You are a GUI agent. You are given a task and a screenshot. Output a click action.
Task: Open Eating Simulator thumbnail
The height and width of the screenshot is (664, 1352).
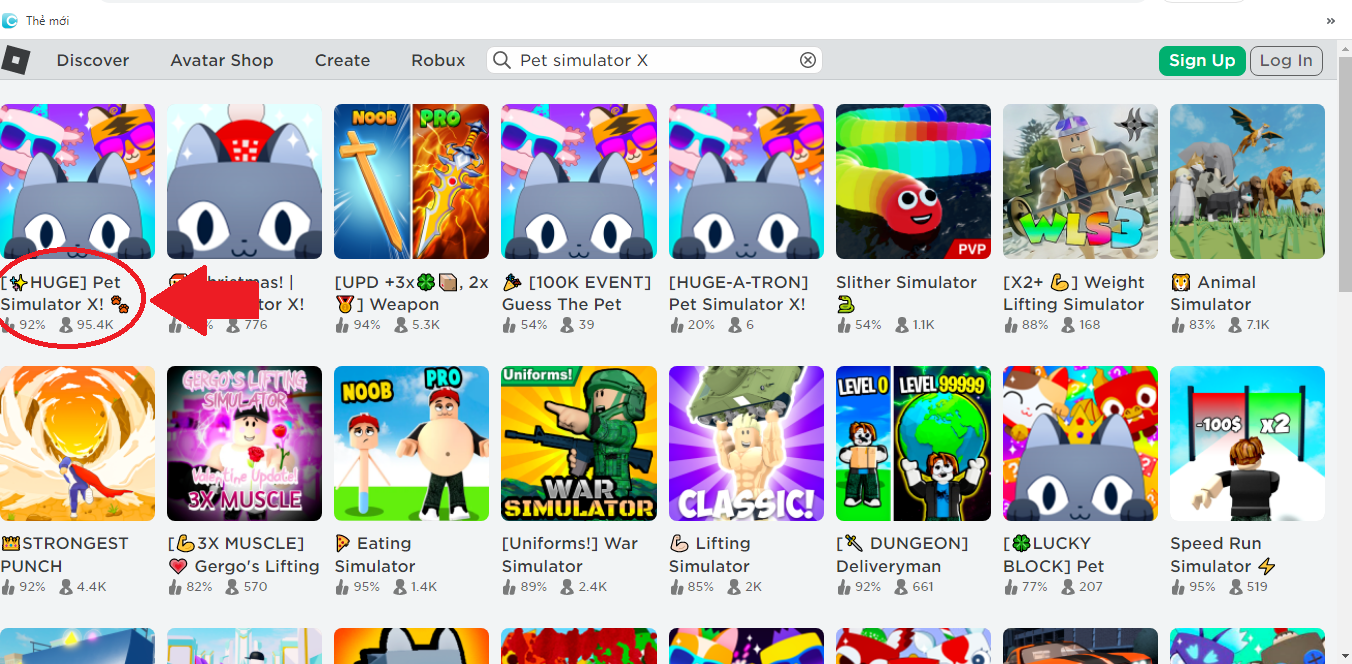[412, 443]
